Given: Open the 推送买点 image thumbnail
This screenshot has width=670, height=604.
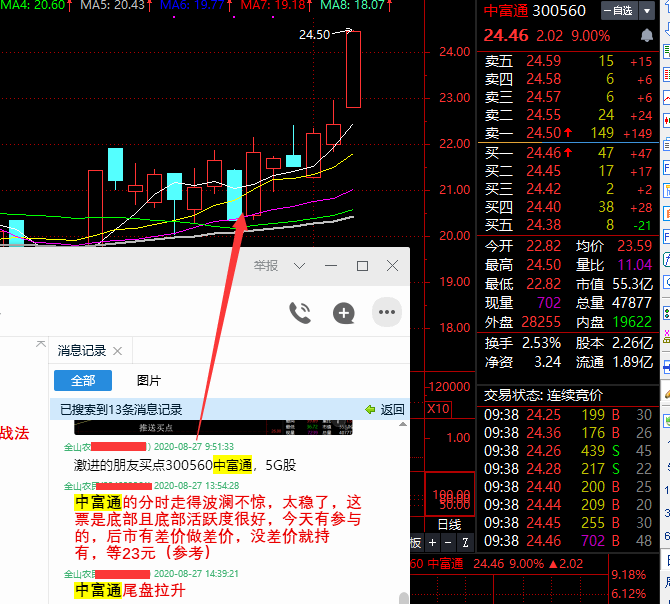Looking at the screenshot, I should [213, 427].
